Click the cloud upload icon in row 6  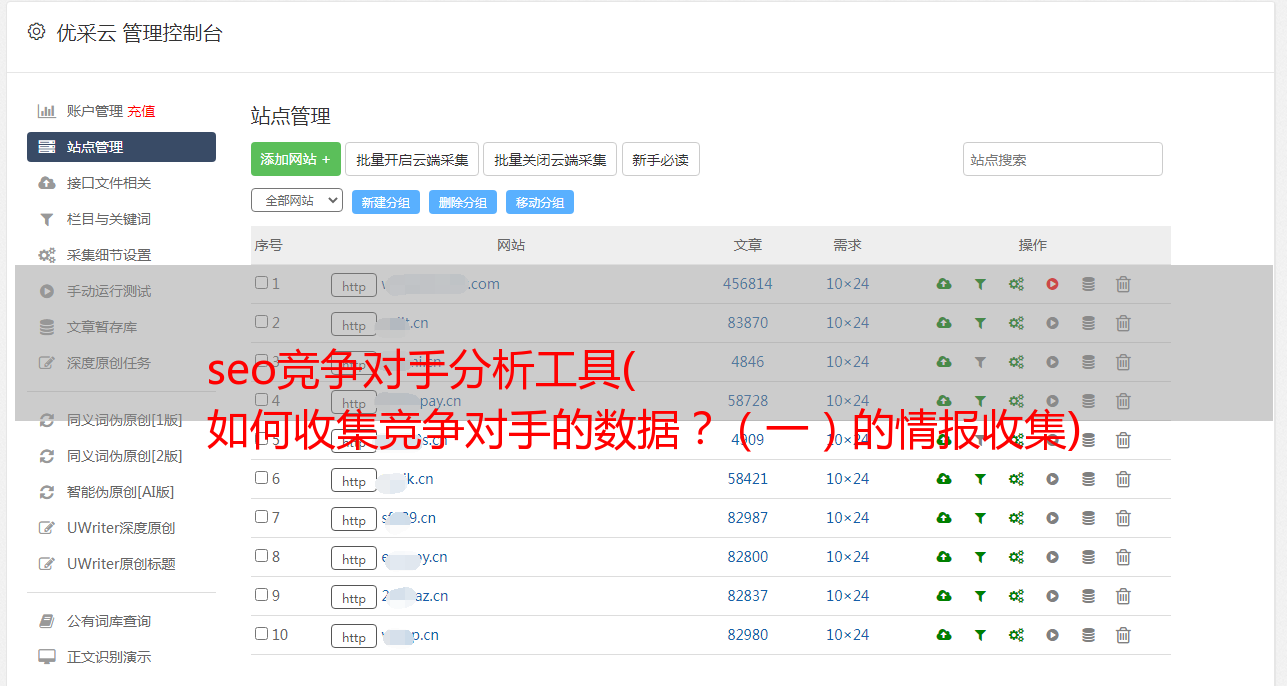pos(944,479)
